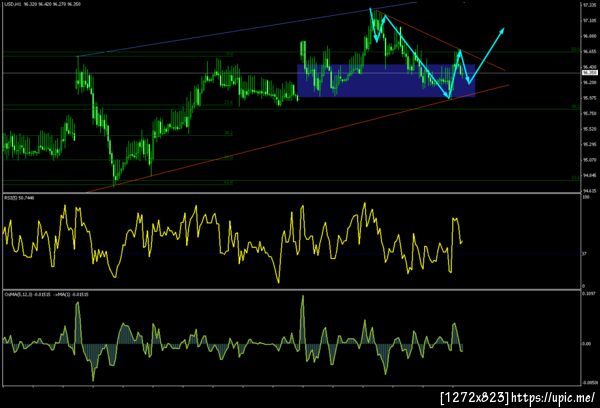Click the cyan zigzag low point touching trendline

(x=450, y=98)
